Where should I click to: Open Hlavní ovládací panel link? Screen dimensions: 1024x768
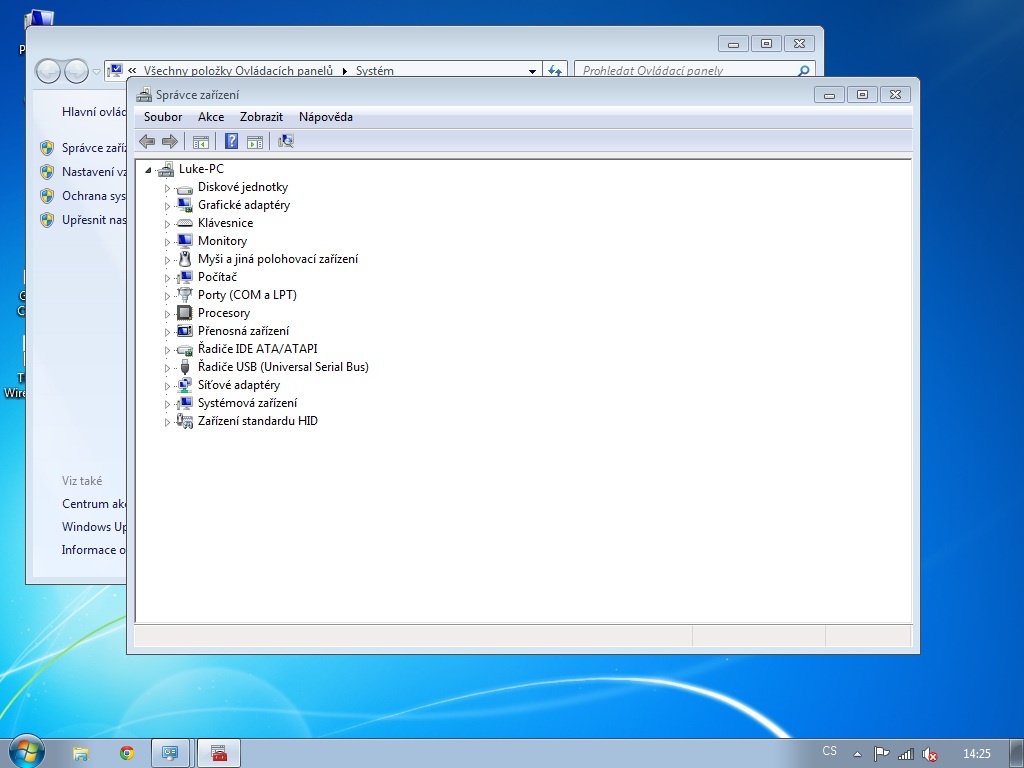coord(94,112)
